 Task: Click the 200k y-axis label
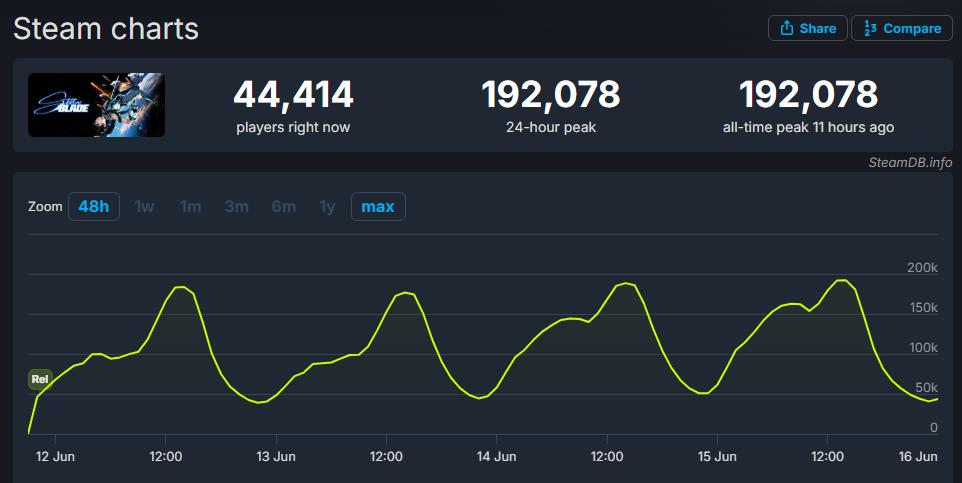921,268
